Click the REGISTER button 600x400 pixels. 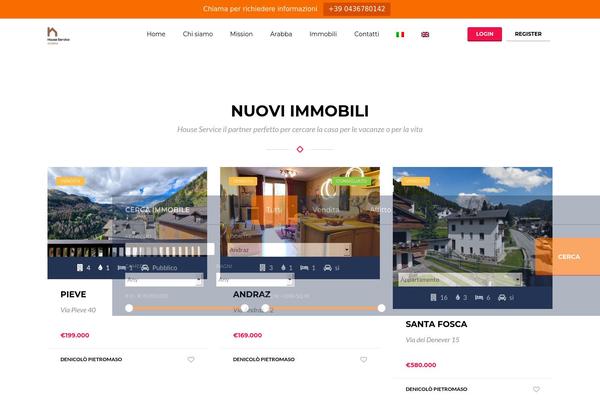tap(528, 34)
